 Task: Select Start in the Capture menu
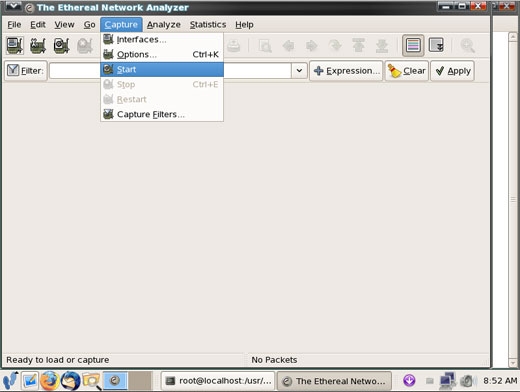click(162, 69)
